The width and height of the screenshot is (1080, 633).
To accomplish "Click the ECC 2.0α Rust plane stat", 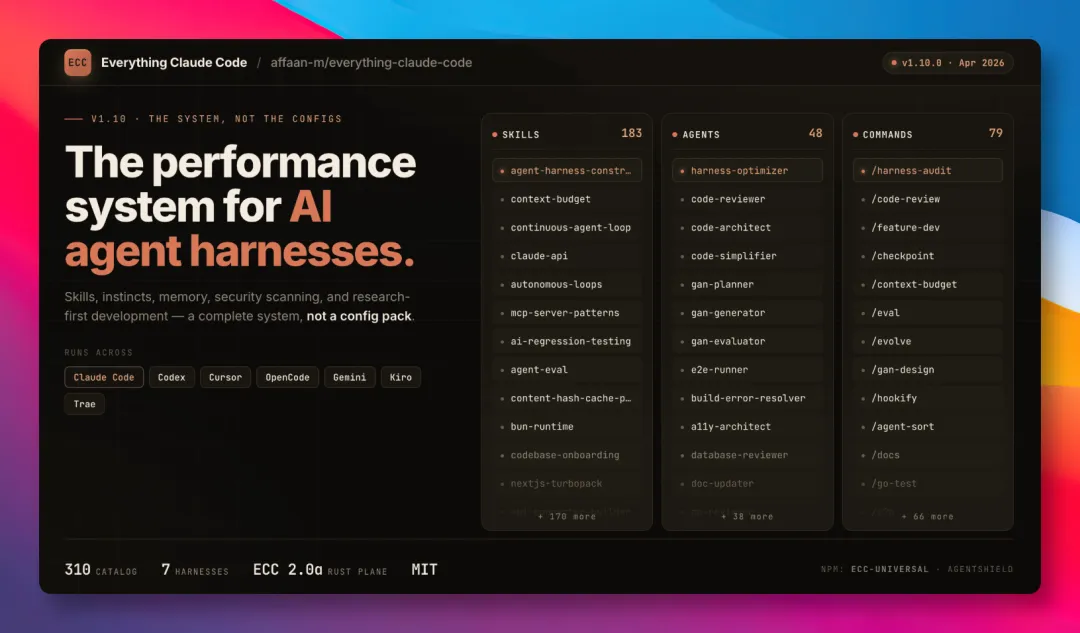I will [x=320, y=570].
